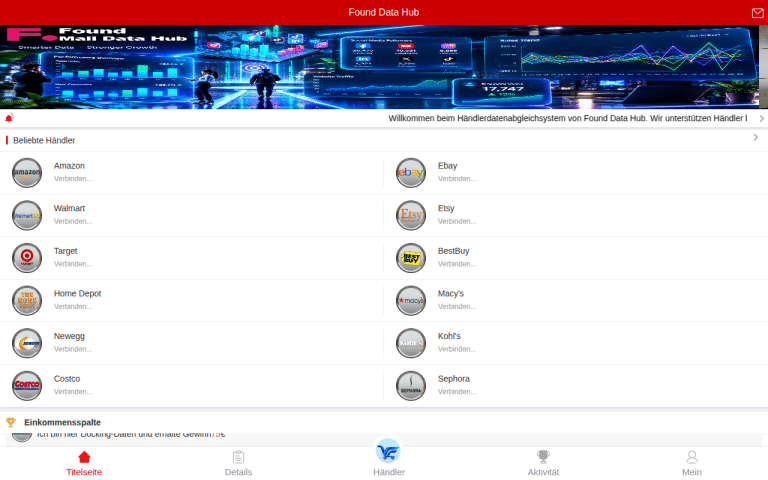Click the Aktivität trophy icon

tap(543, 457)
